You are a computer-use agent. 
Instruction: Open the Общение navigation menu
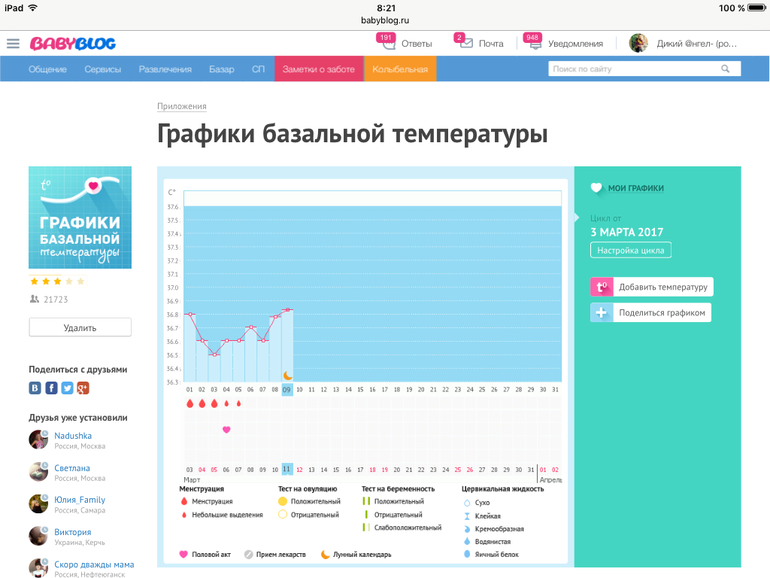47,69
